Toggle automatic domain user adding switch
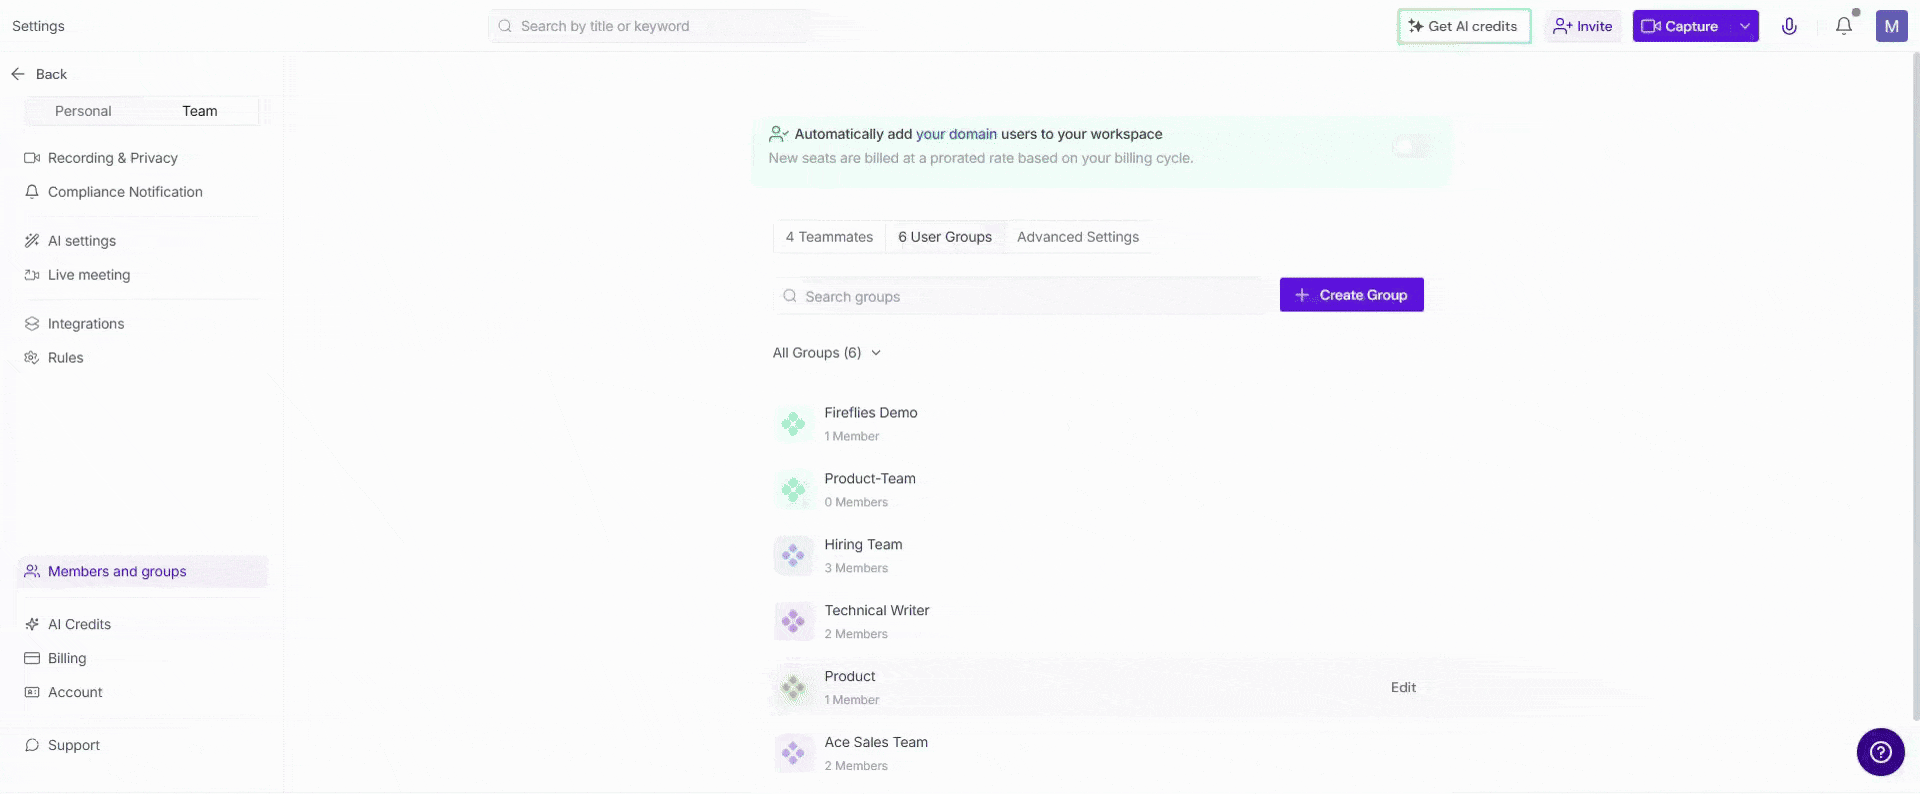 [x=1411, y=147]
